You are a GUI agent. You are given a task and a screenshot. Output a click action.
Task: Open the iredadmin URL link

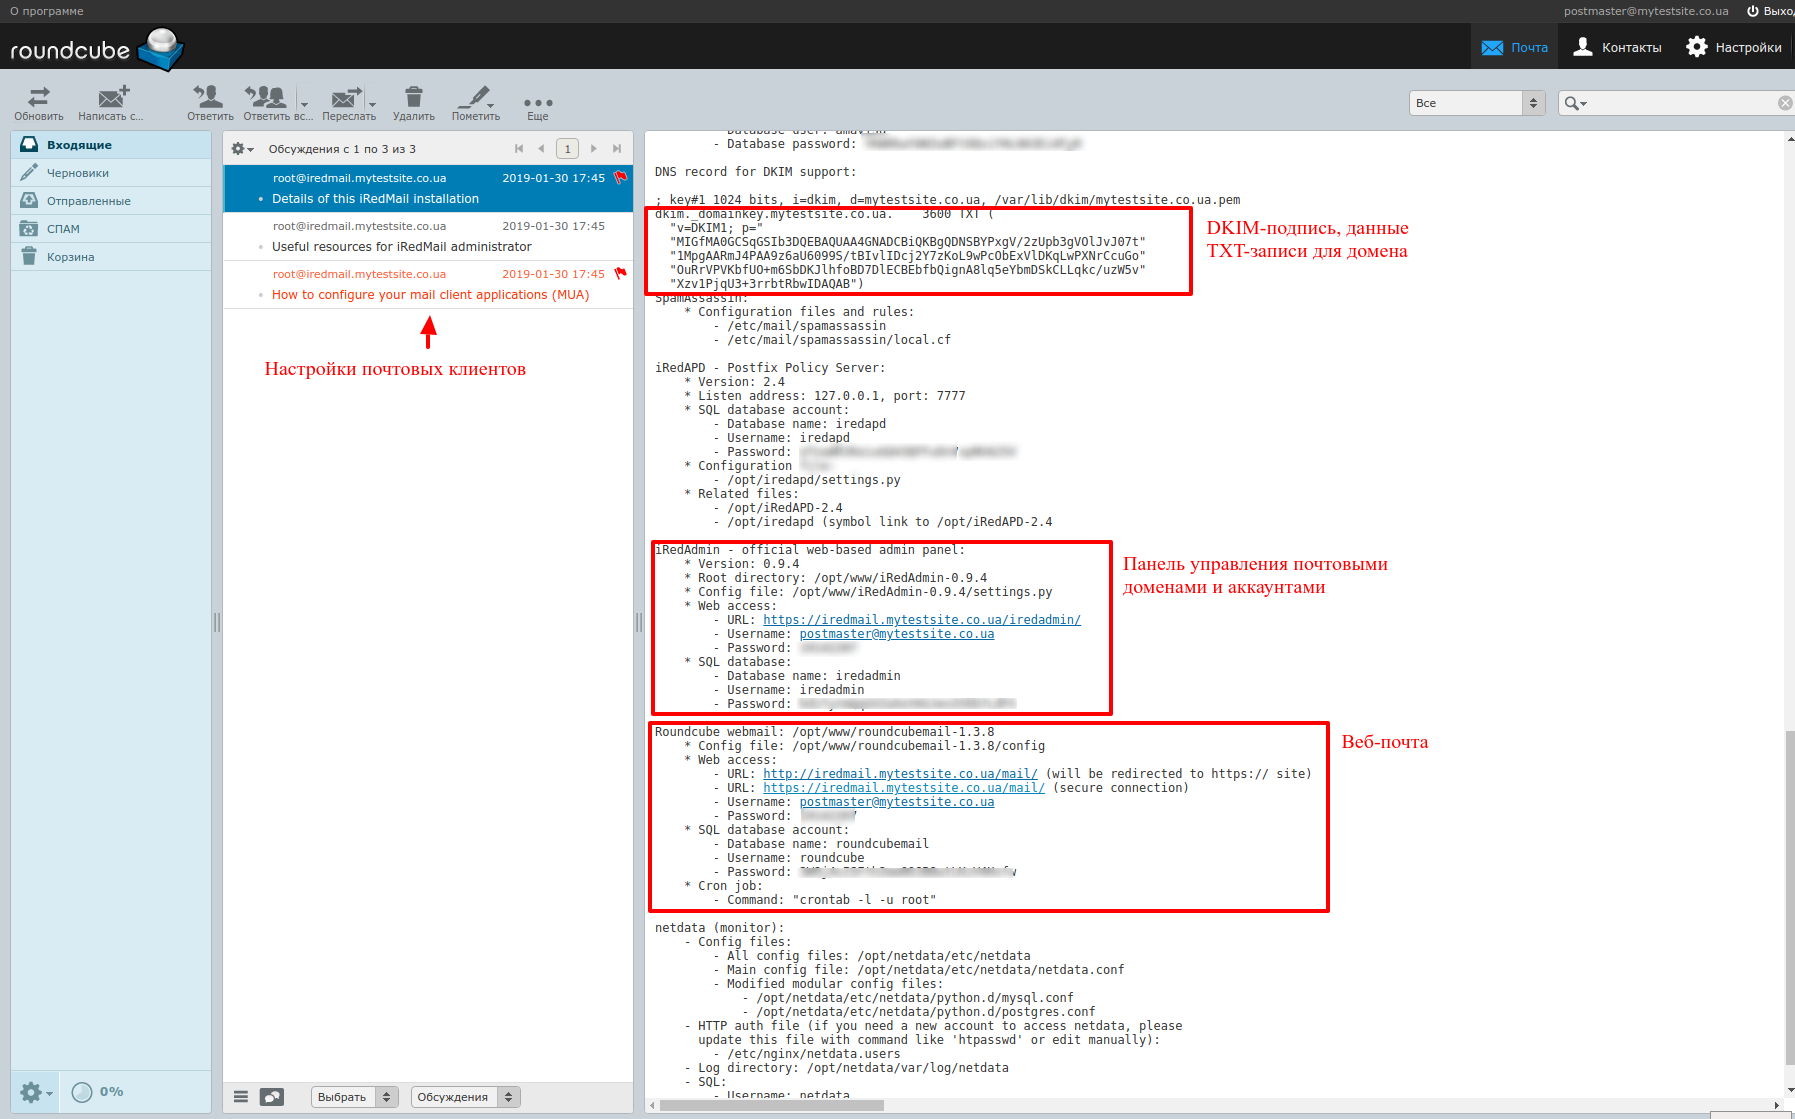(x=921, y=620)
